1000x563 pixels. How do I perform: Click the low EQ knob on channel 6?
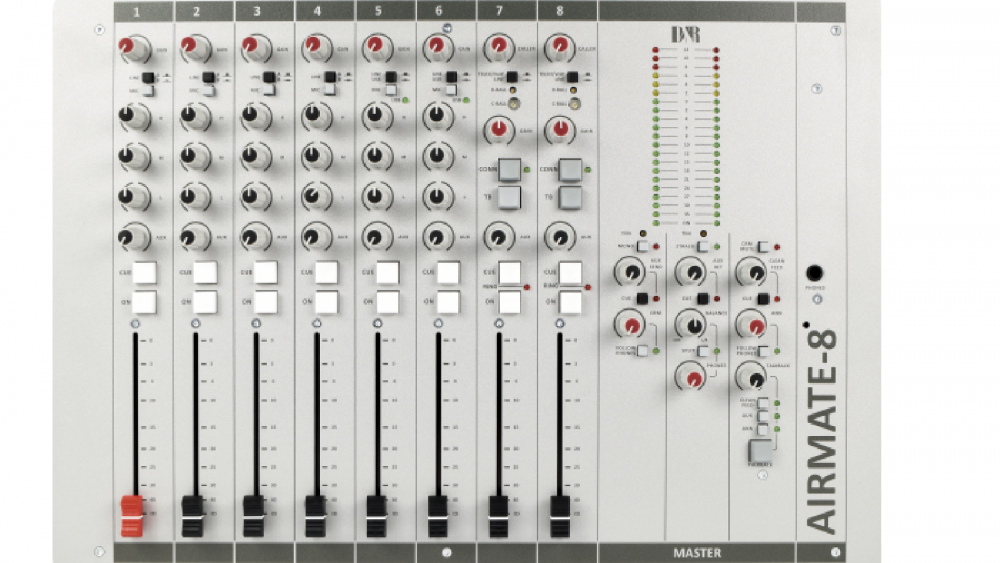tap(438, 196)
